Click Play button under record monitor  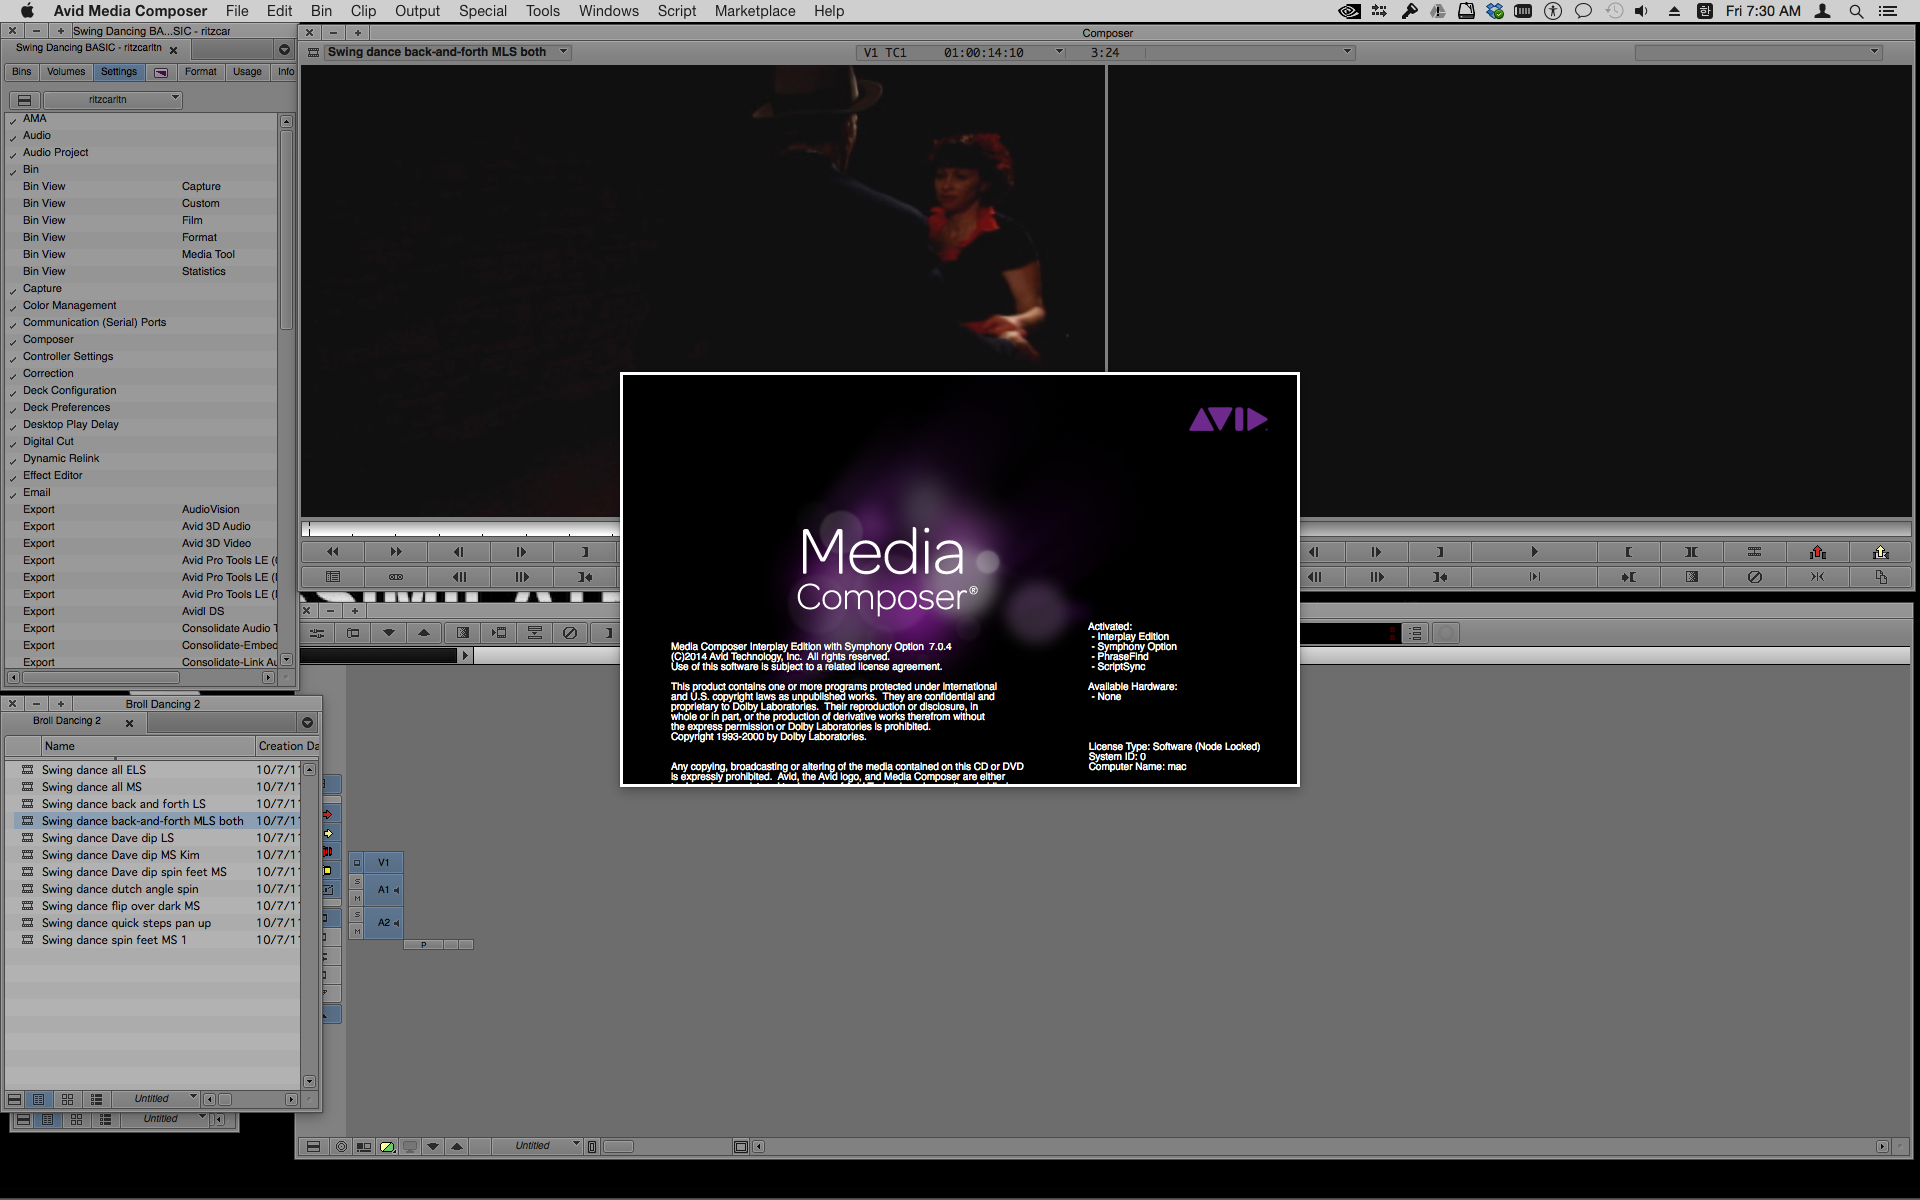pyautogui.click(x=1534, y=552)
